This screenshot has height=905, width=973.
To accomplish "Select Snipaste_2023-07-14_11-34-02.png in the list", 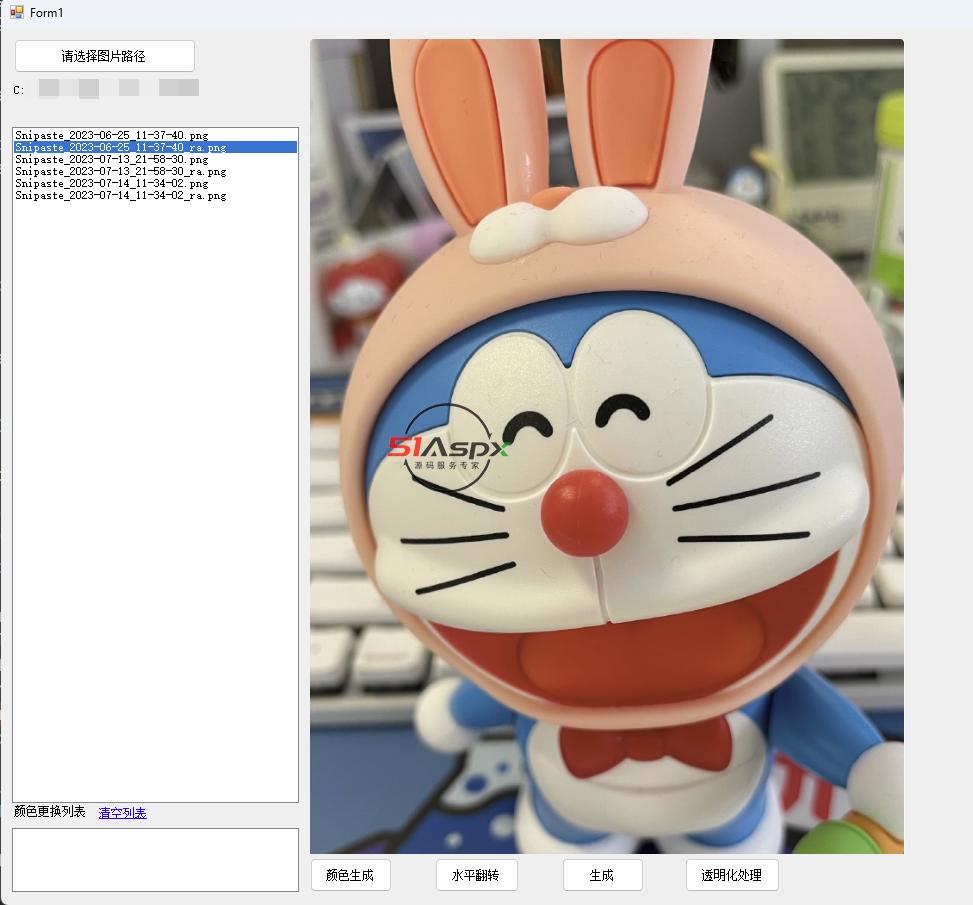I will point(155,183).
